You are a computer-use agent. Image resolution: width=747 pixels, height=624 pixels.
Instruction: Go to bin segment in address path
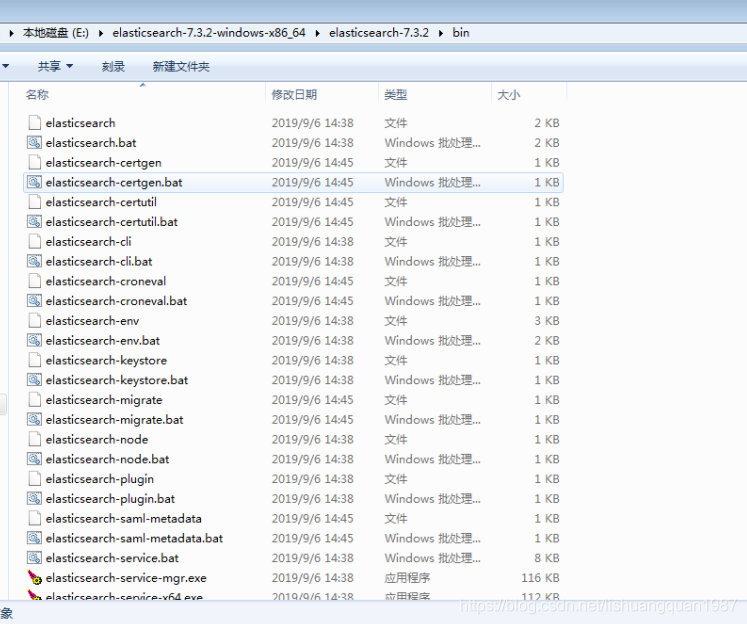(460, 33)
